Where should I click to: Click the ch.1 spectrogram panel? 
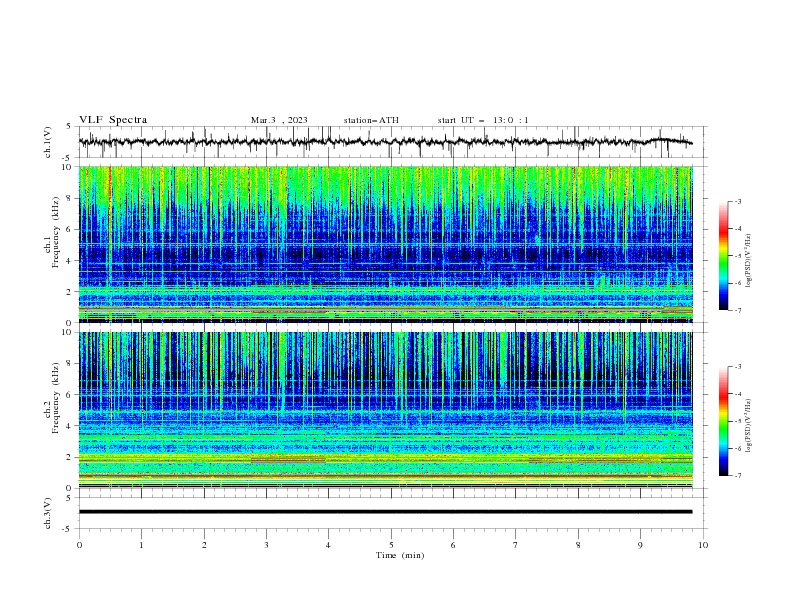[386, 244]
